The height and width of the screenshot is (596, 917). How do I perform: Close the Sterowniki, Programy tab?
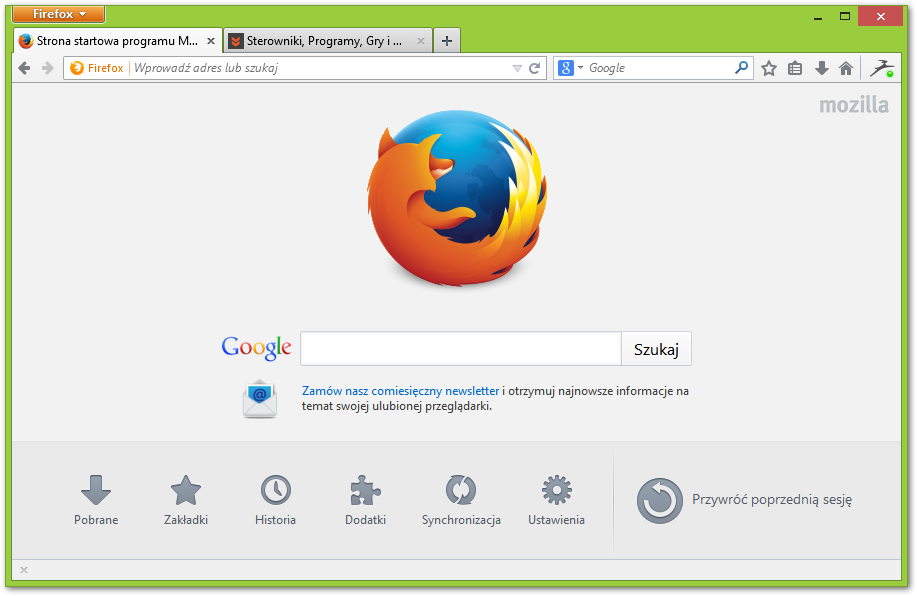tap(420, 41)
